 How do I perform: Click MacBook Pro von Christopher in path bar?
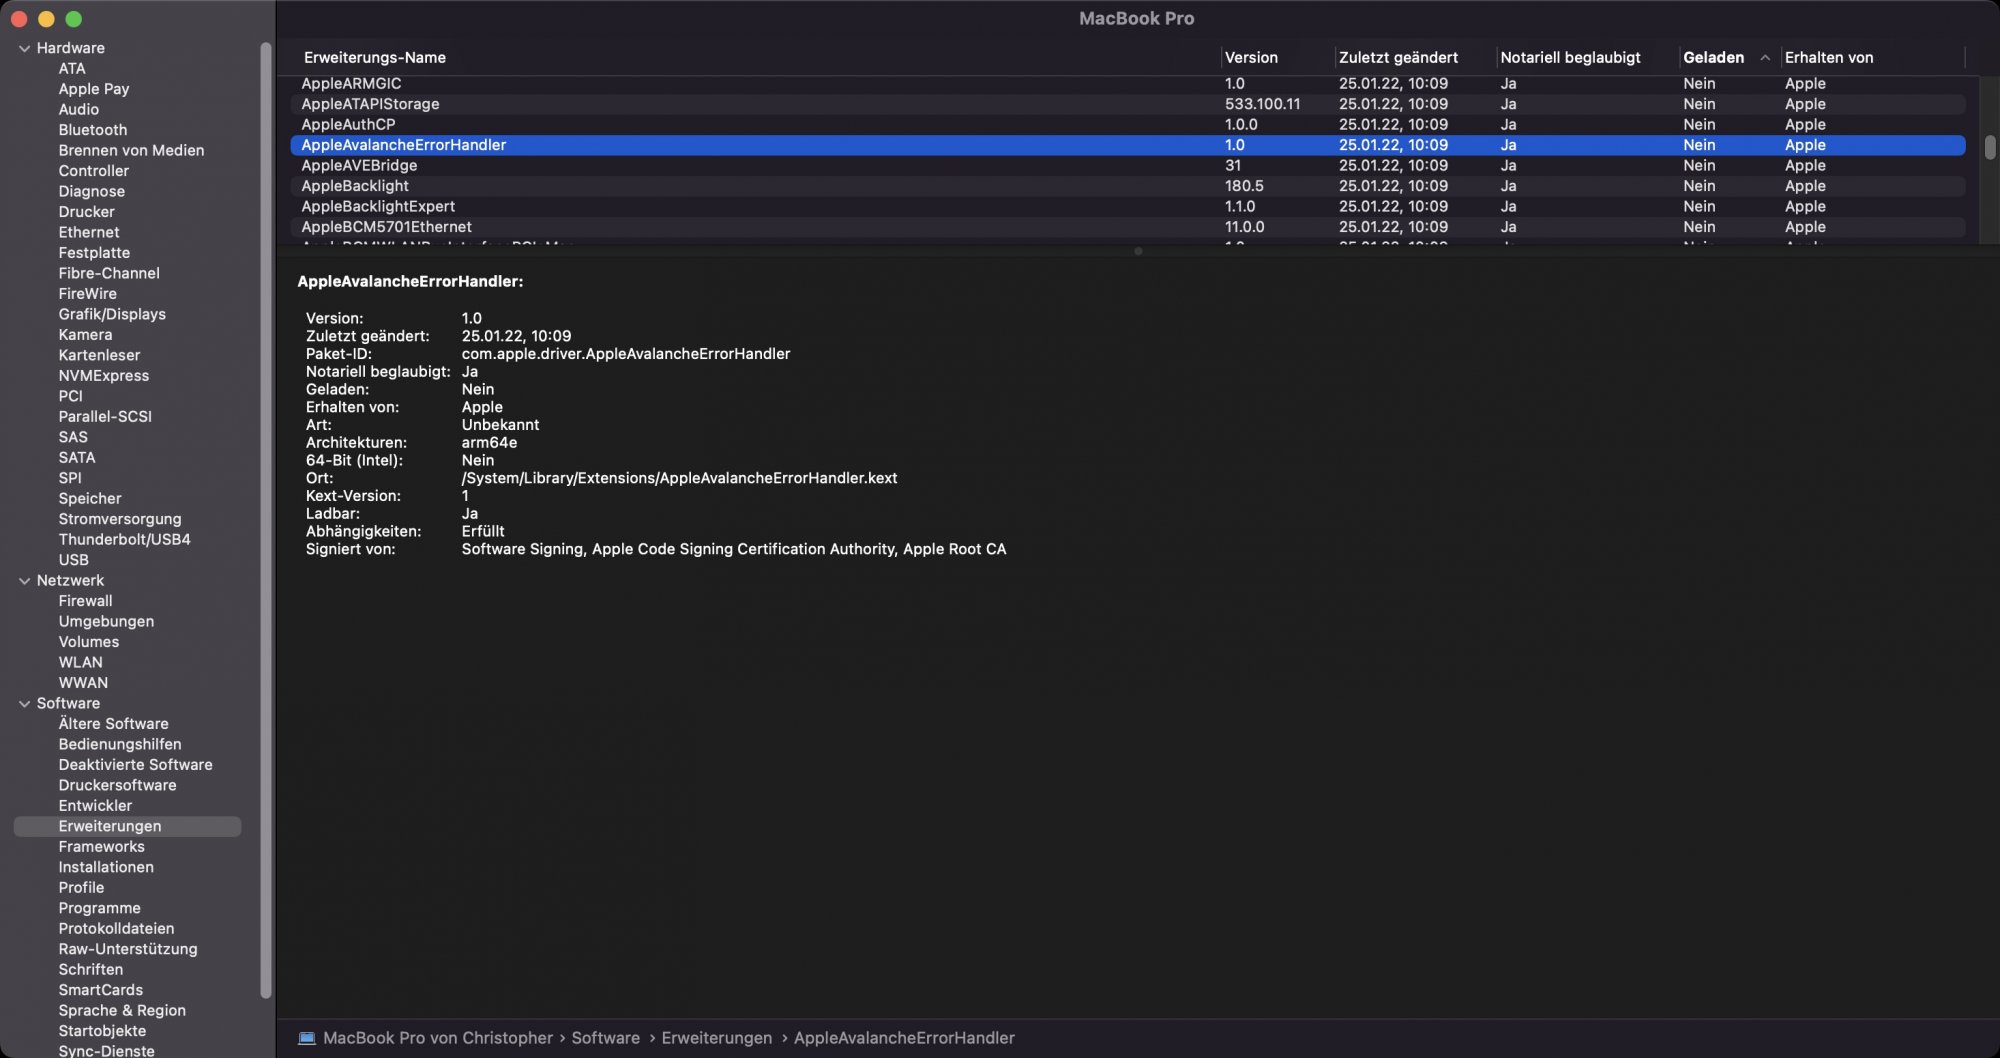438,1039
